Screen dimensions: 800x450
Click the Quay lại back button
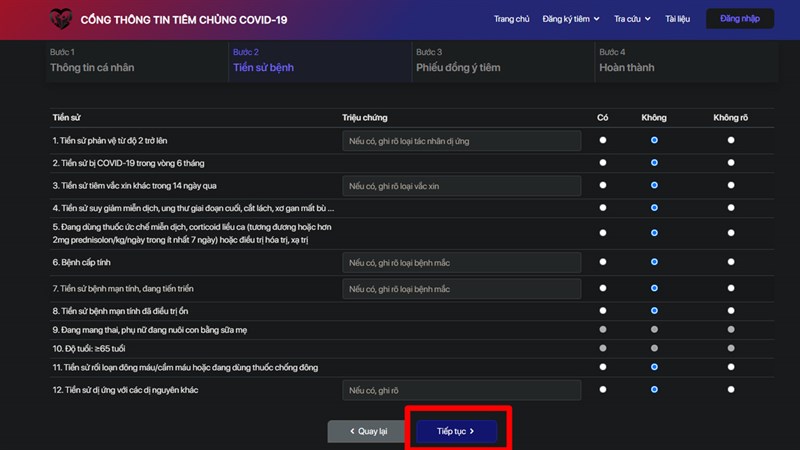click(x=368, y=431)
